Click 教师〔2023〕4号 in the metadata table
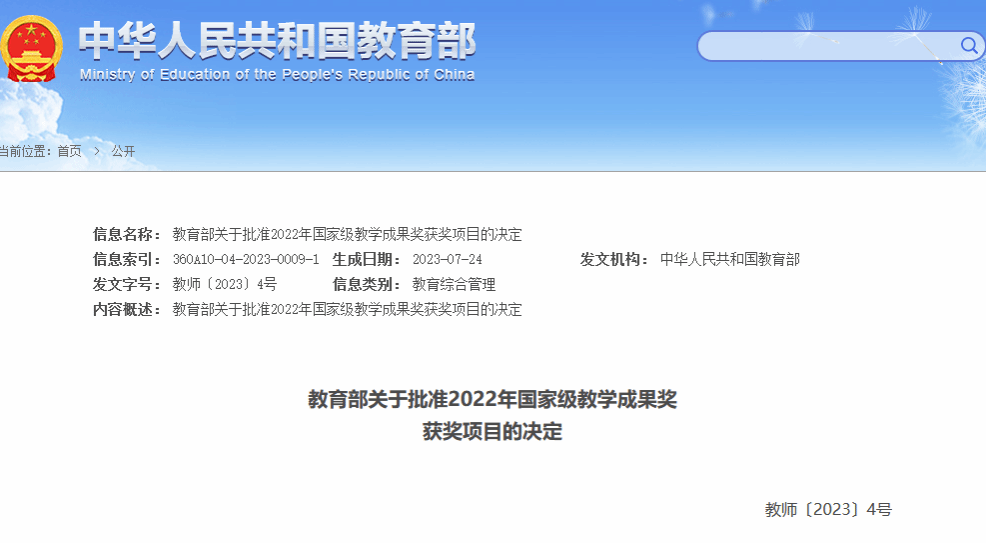986x543 pixels. point(224,284)
